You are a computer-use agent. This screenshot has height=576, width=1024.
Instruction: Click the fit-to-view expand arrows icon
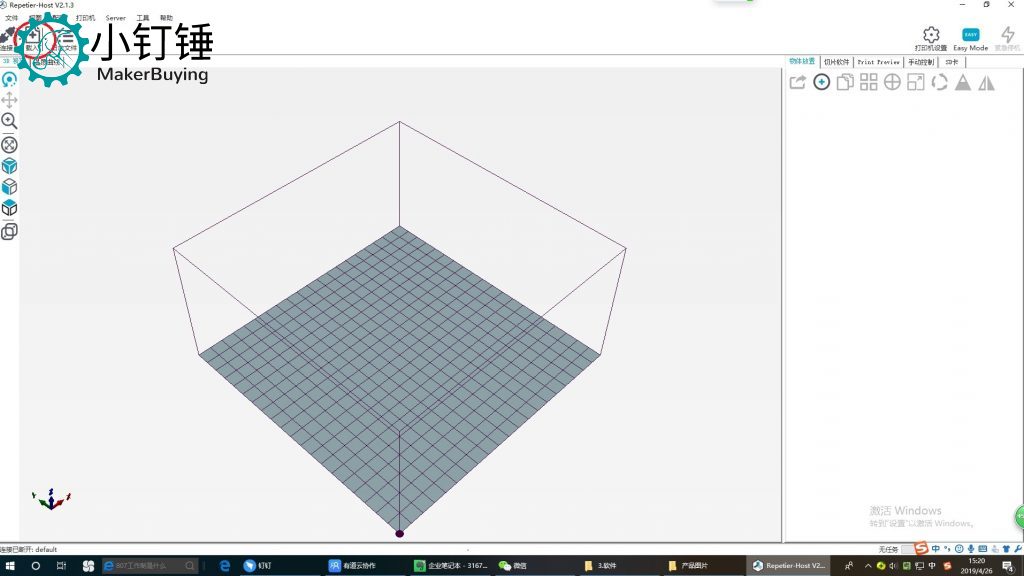[9, 145]
